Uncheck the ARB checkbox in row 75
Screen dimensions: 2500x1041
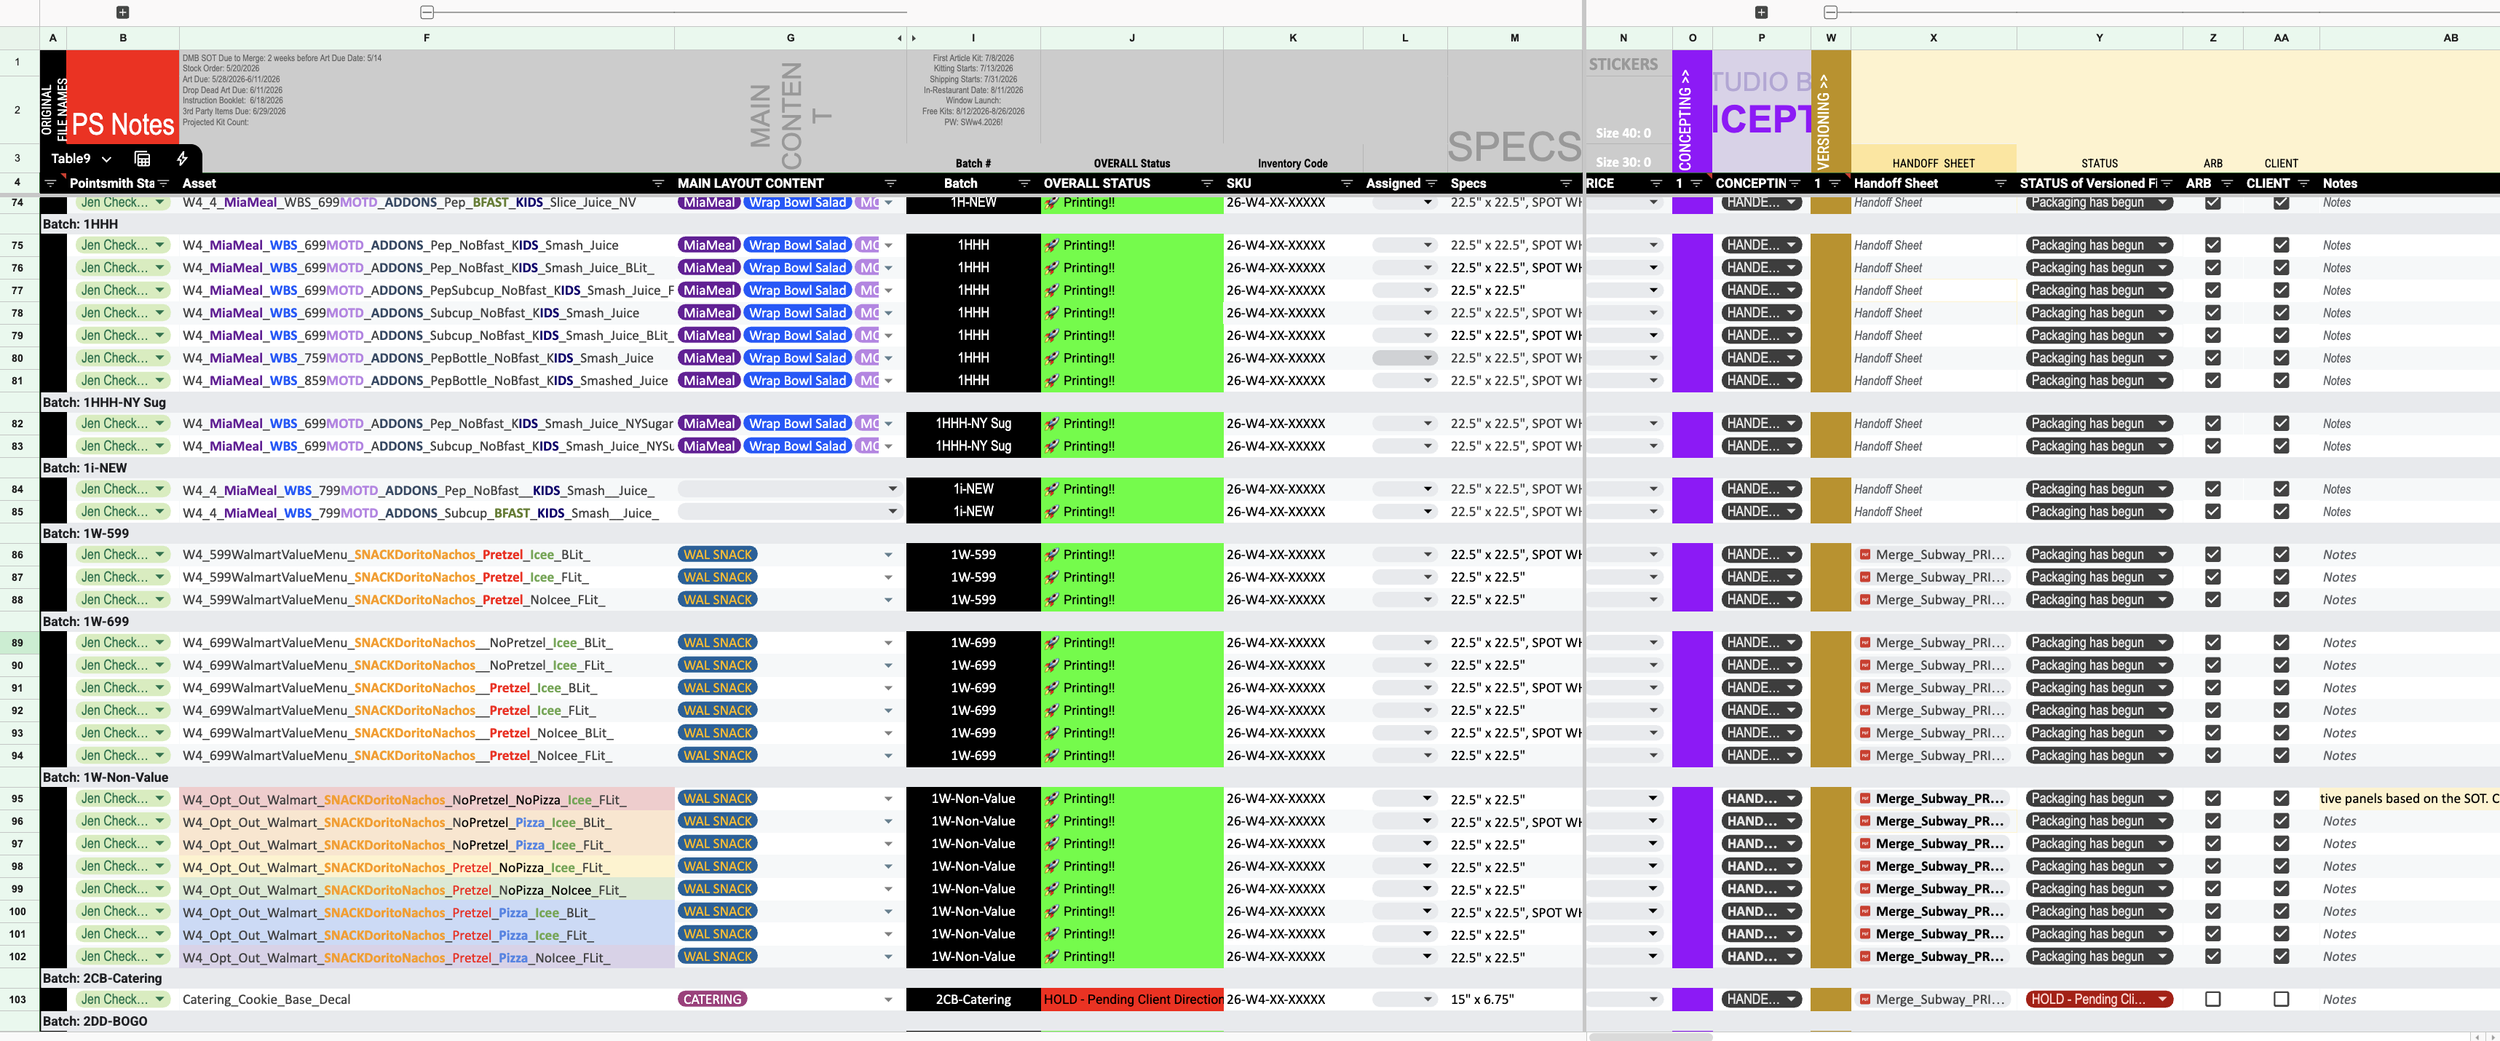click(x=2213, y=245)
